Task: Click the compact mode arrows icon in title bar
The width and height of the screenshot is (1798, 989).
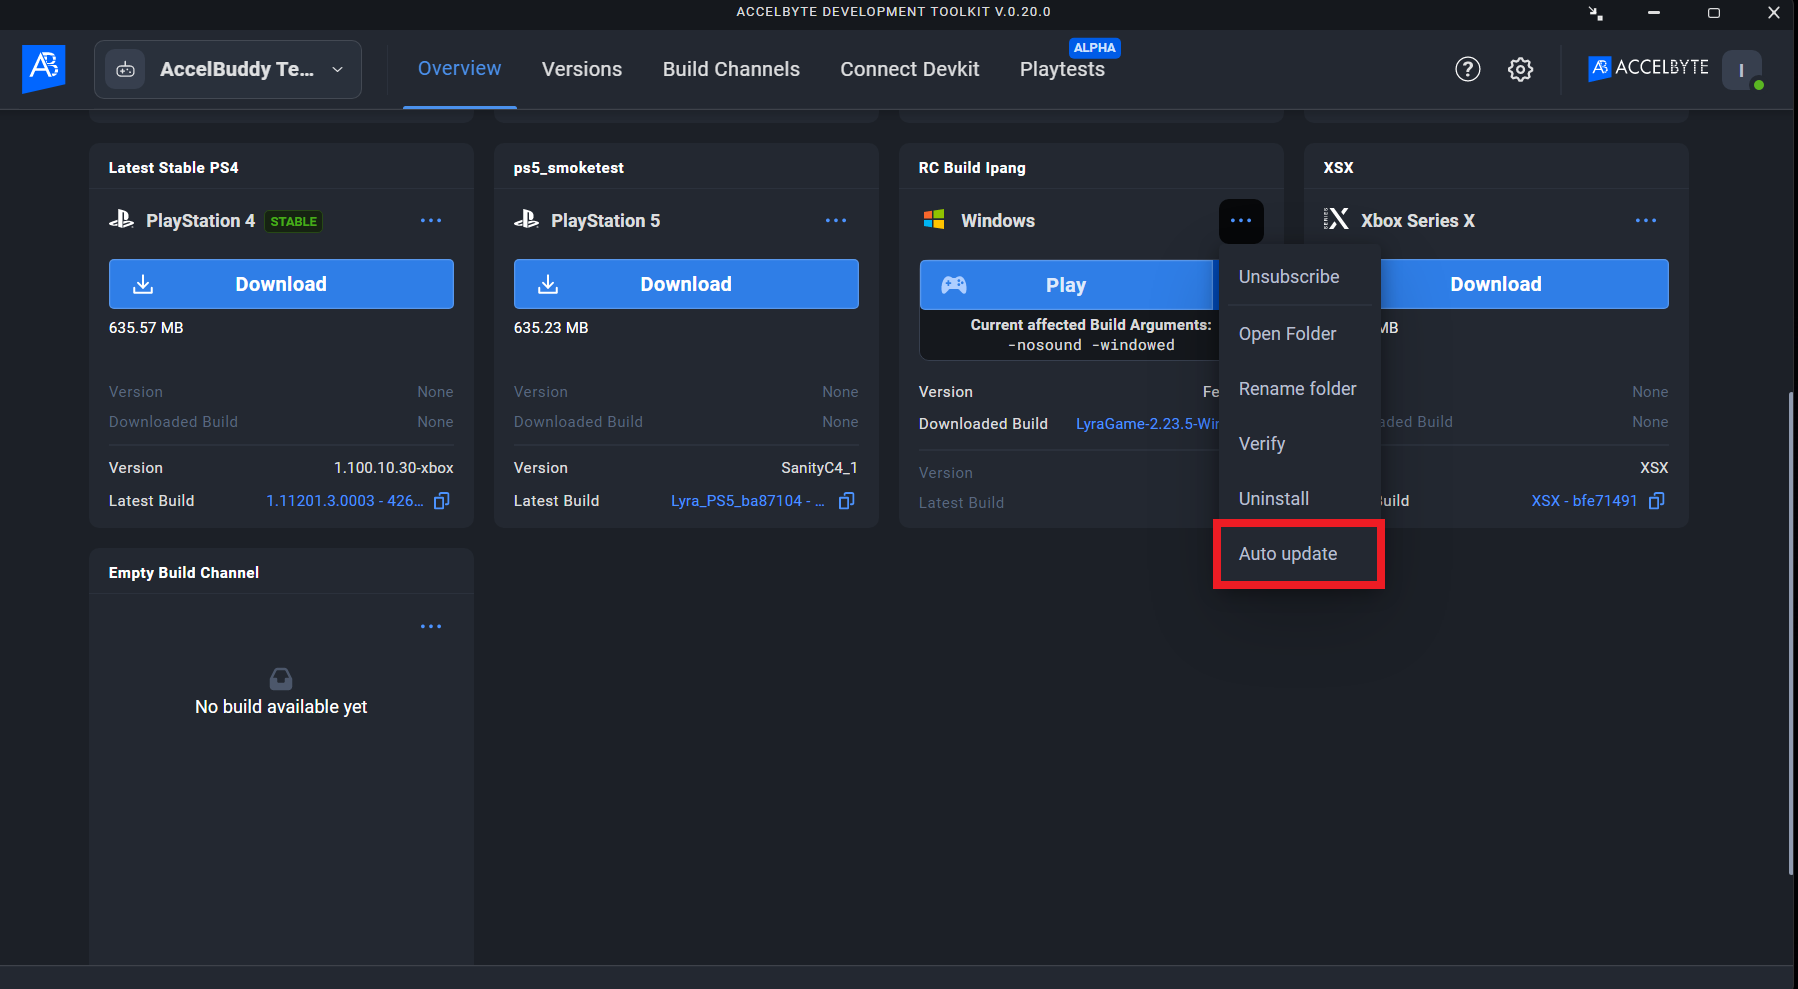Action: pyautogui.click(x=1595, y=13)
